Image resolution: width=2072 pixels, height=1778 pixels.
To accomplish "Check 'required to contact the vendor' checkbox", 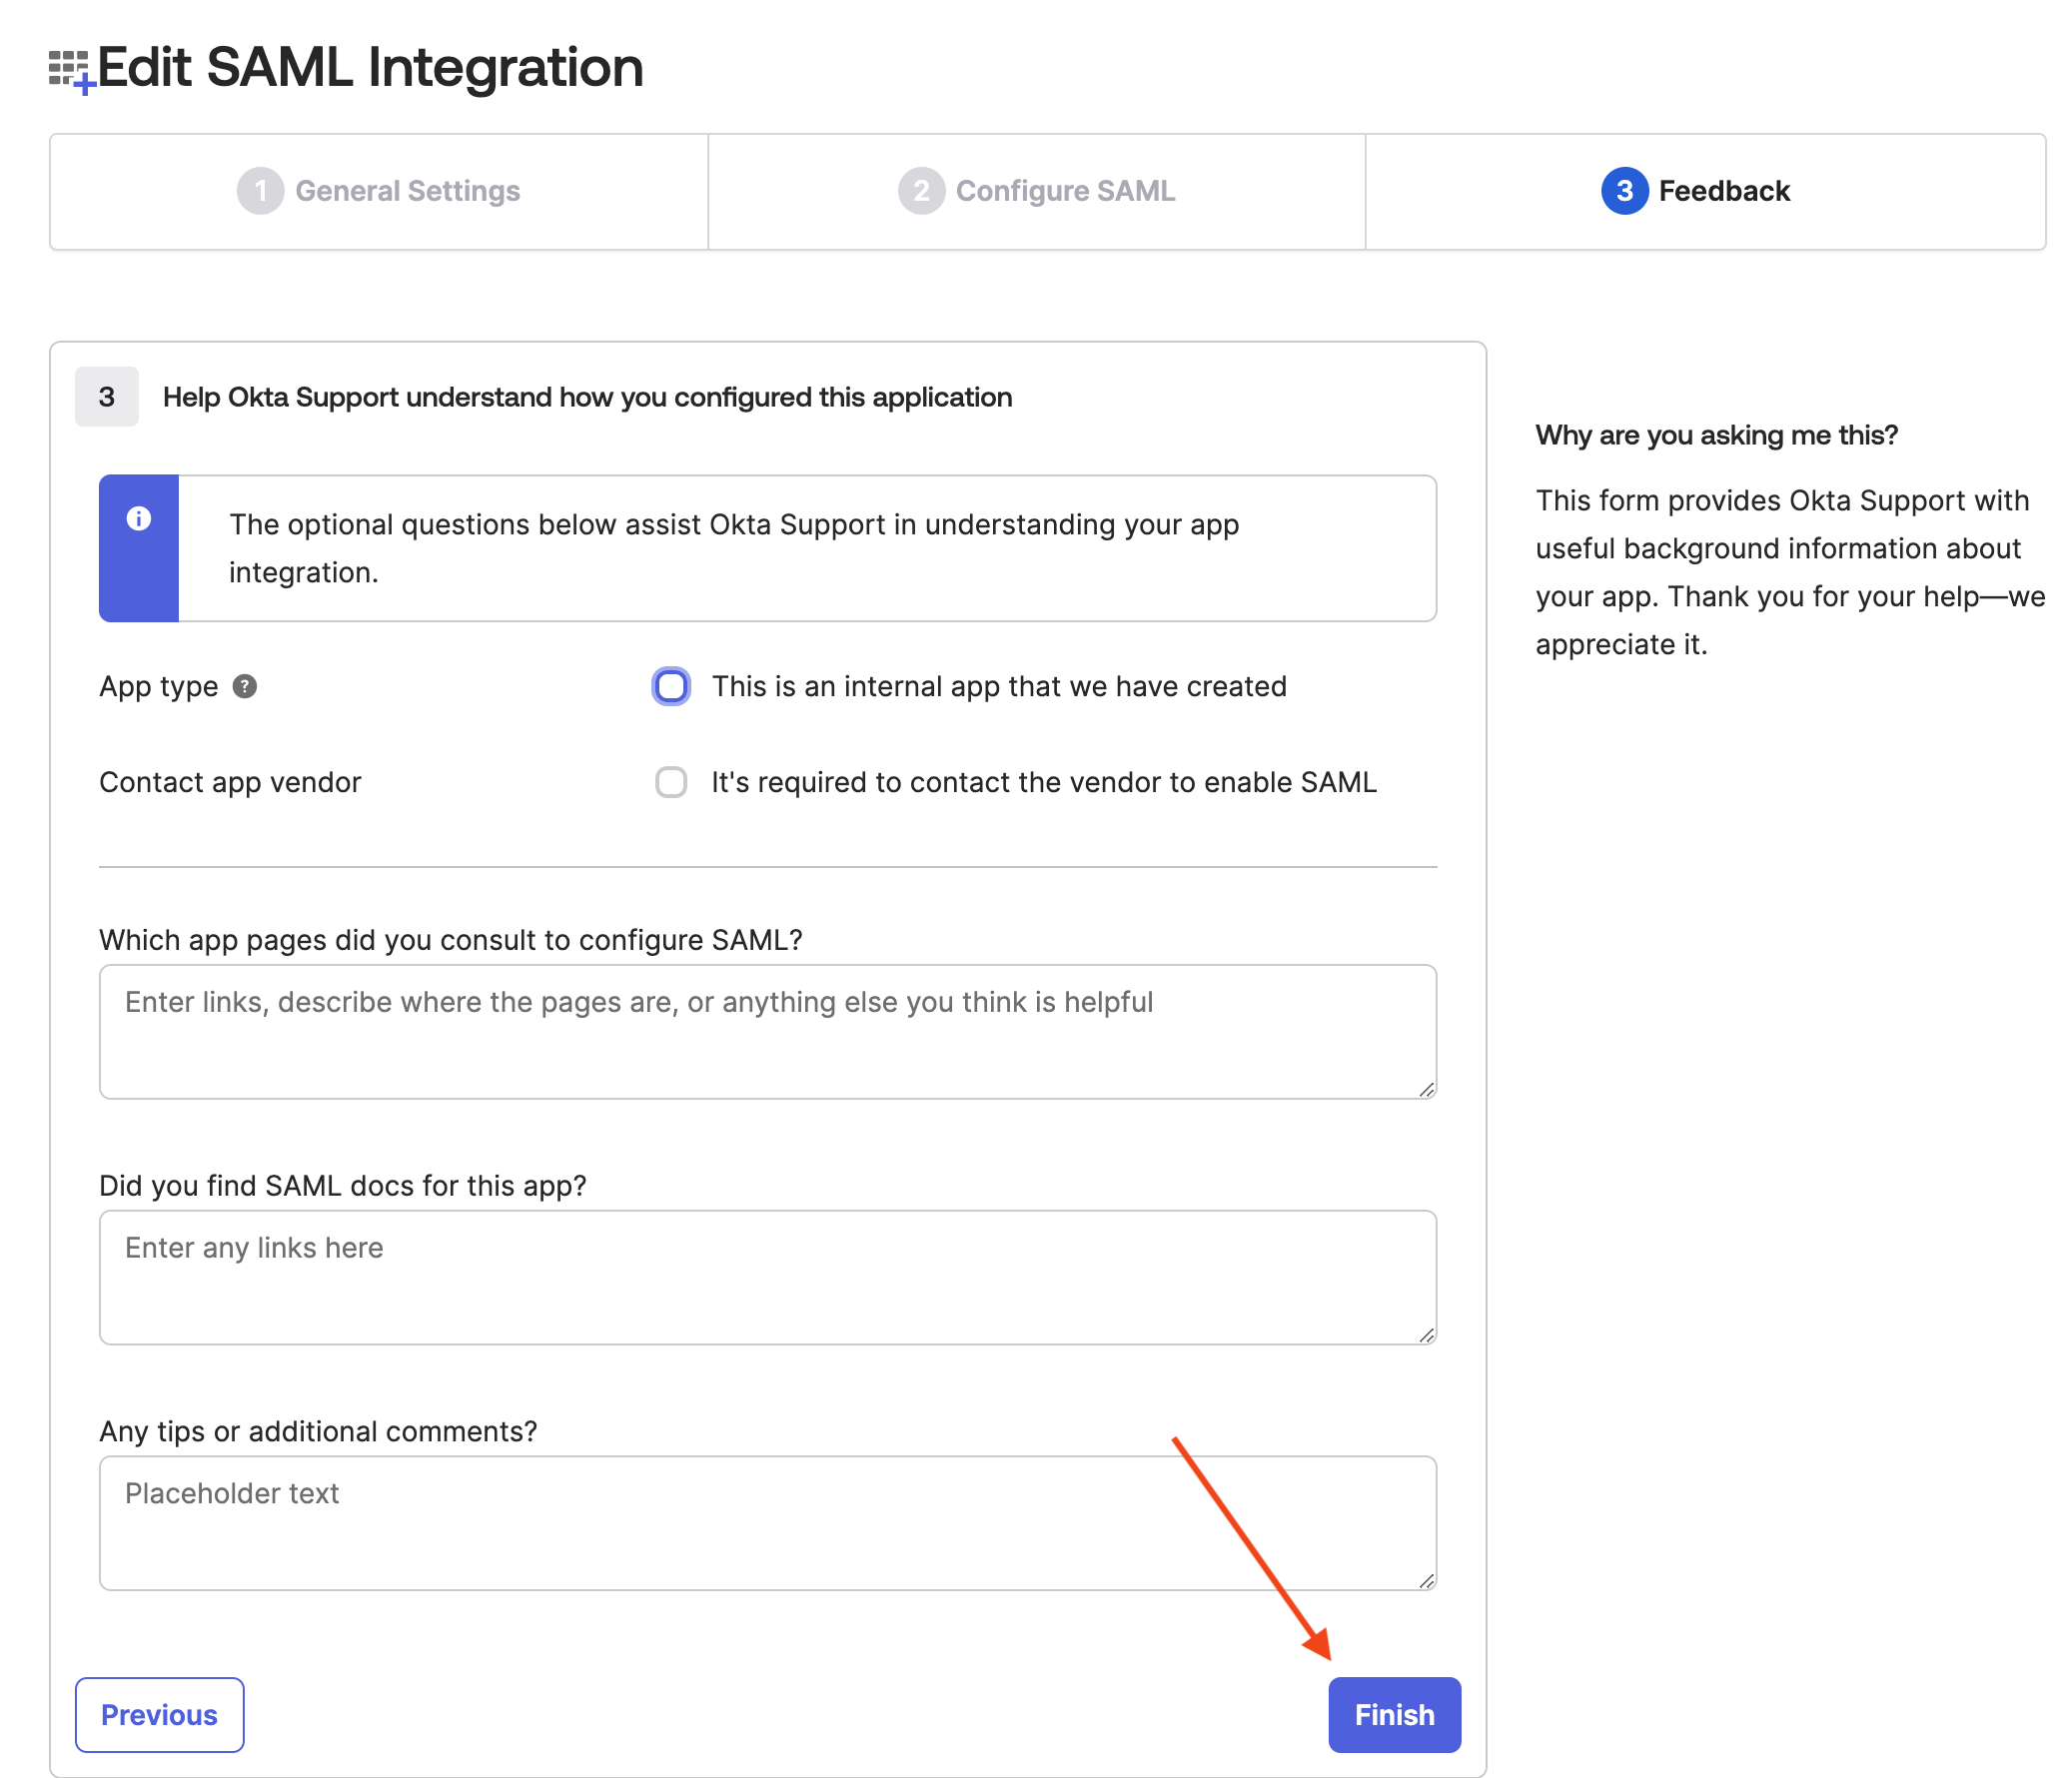I will (671, 782).
